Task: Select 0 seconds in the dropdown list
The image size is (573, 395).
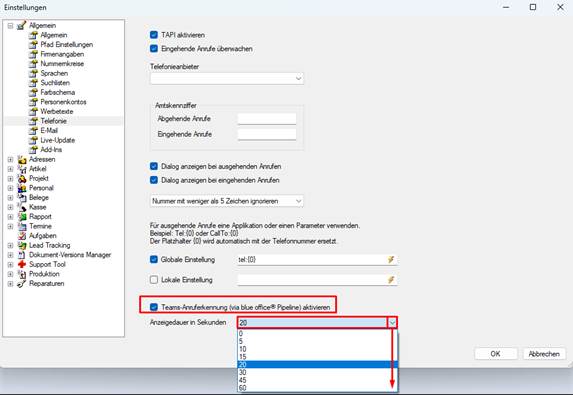Action: pyautogui.click(x=317, y=334)
